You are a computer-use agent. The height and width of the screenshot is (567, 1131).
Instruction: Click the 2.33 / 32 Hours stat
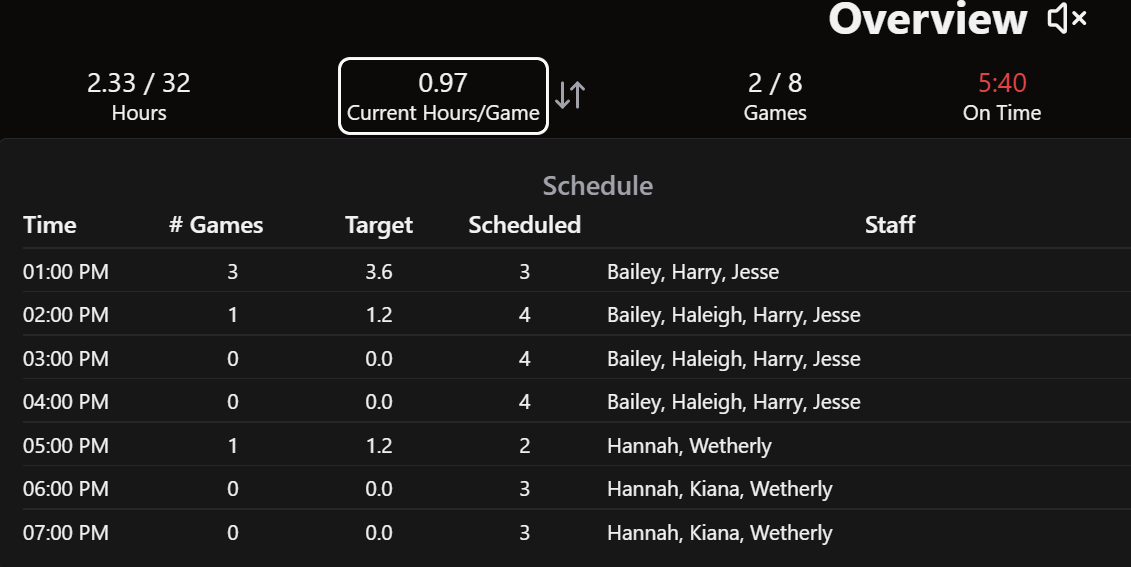coord(139,96)
